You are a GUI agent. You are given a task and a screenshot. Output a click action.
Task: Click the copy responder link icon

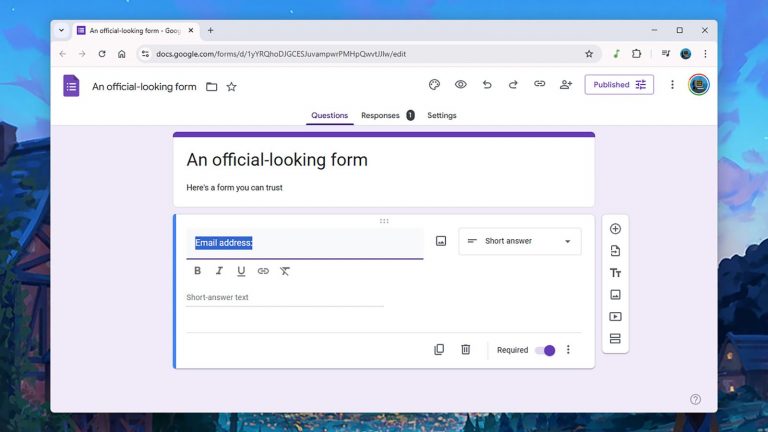point(539,85)
